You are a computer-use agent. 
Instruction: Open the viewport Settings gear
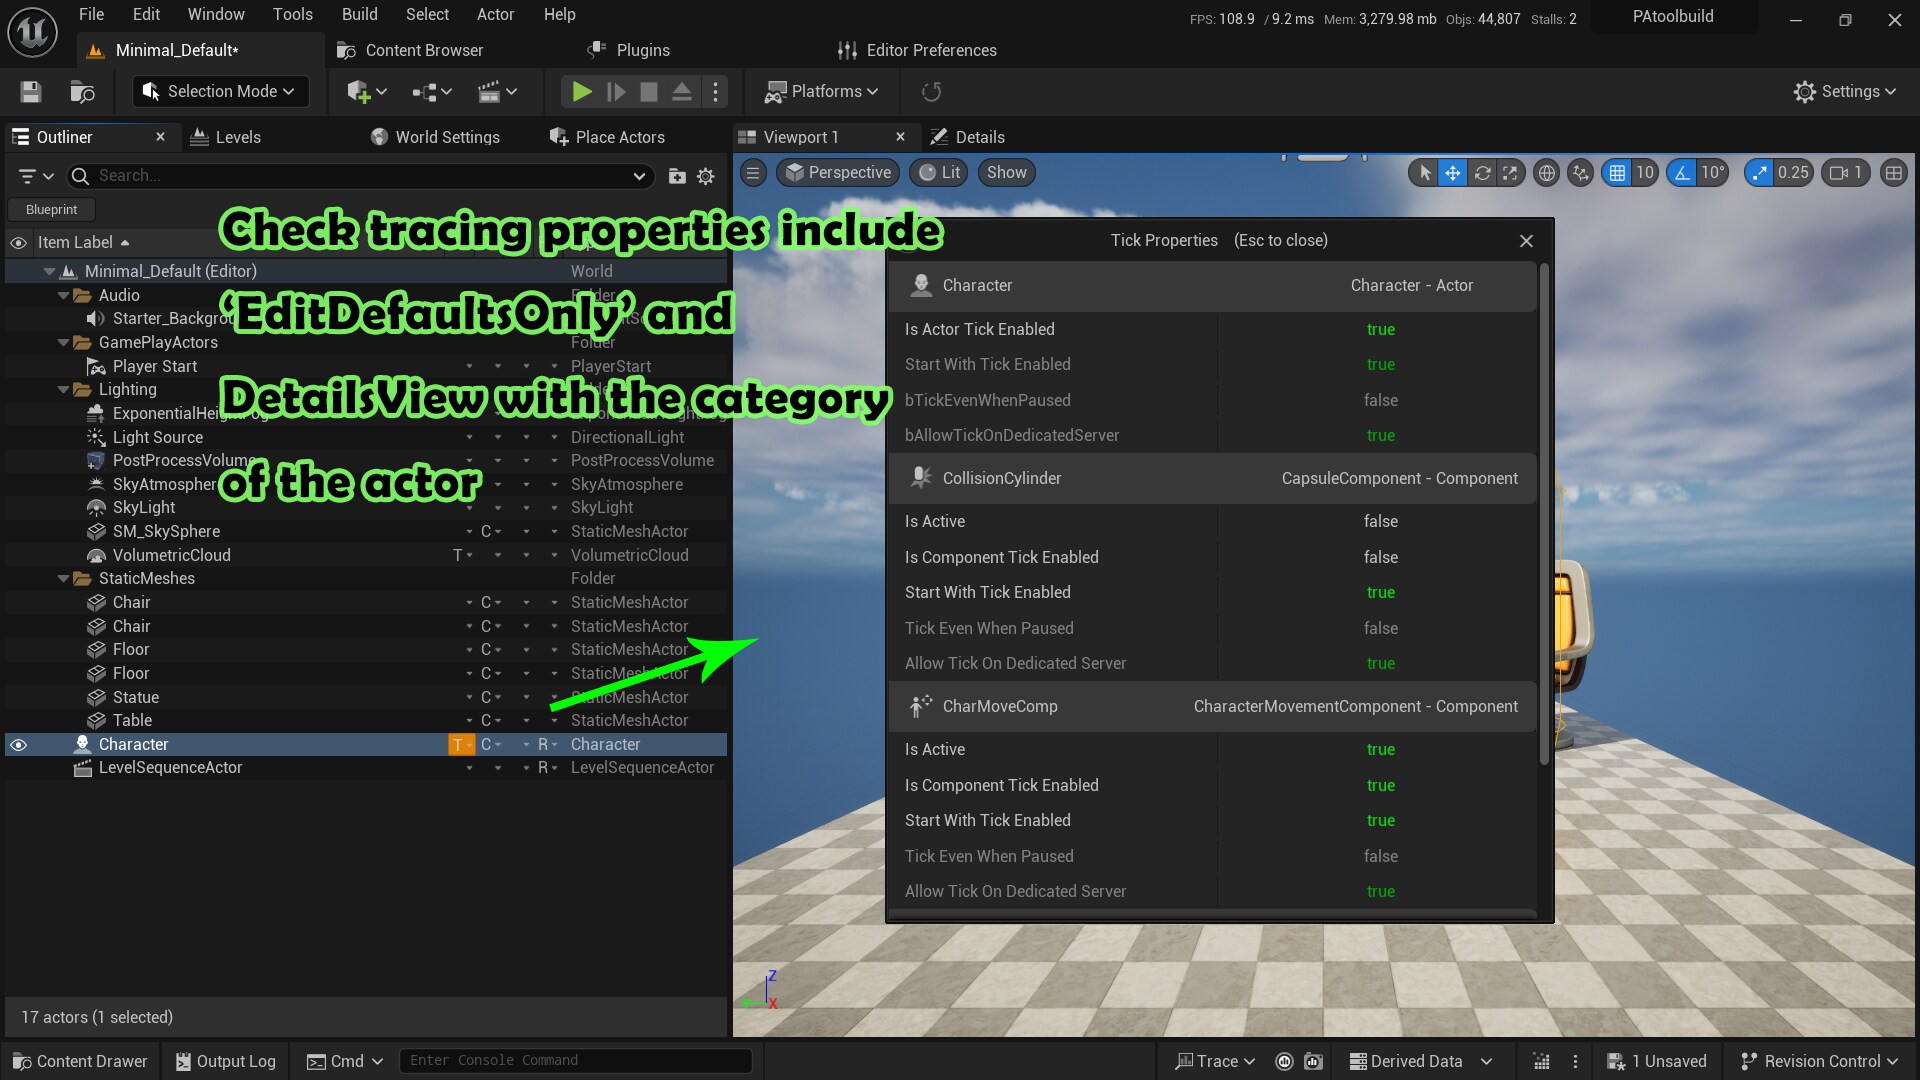1845,91
